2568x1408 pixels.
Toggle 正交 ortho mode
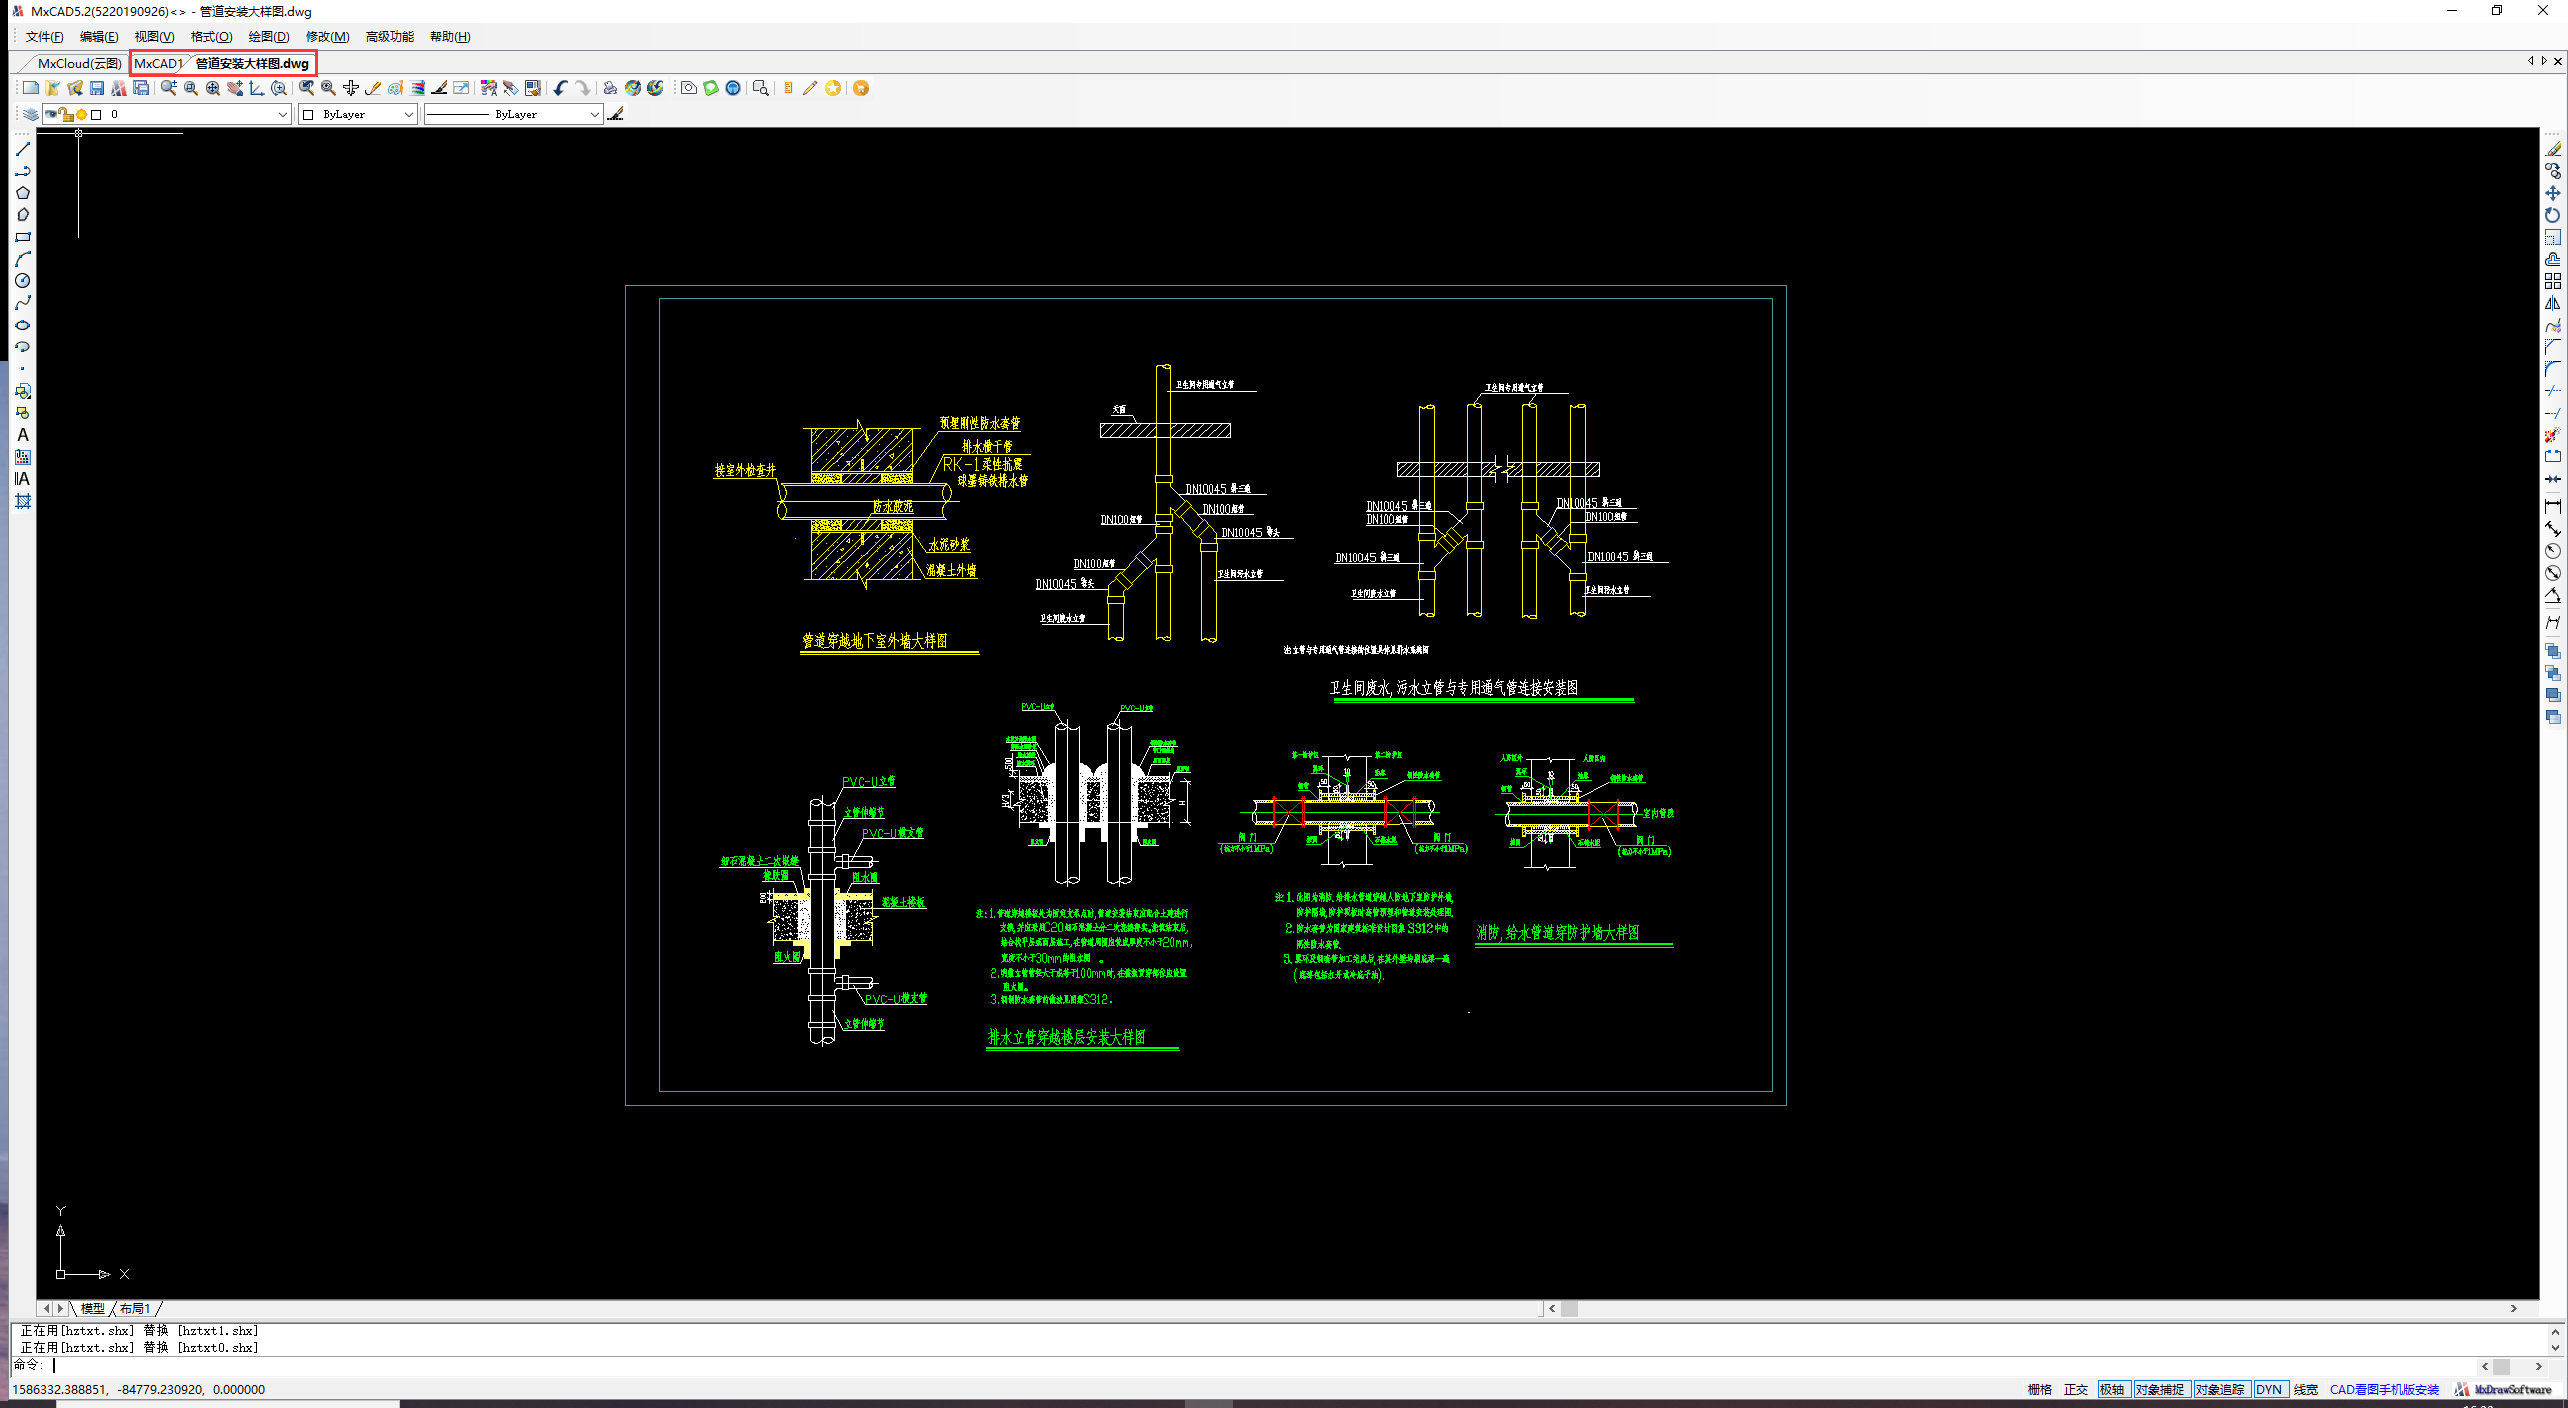(x=2076, y=1389)
